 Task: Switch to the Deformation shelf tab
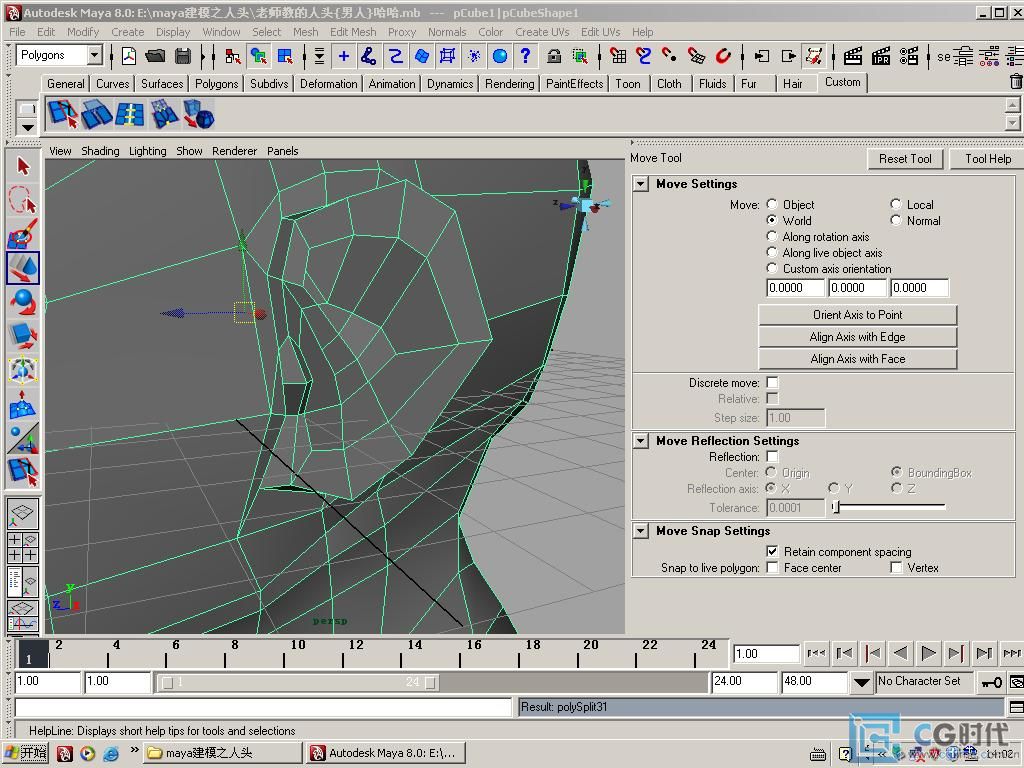(x=328, y=84)
